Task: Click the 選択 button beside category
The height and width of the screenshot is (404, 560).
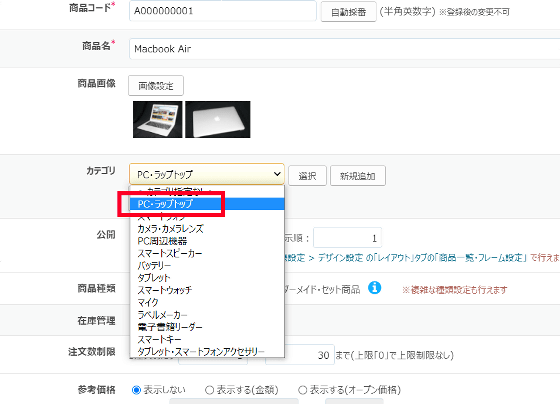Action: pos(307,176)
